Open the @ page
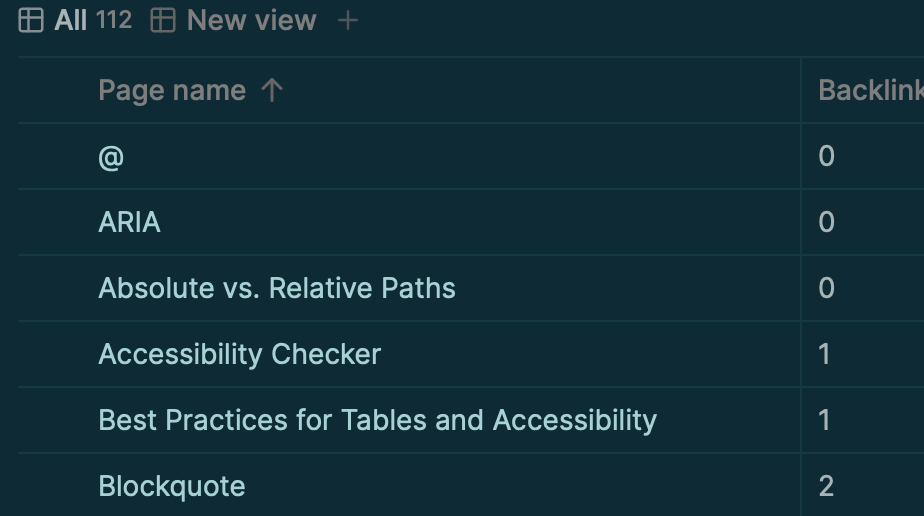The width and height of the screenshot is (924, 516). point(111,156)
